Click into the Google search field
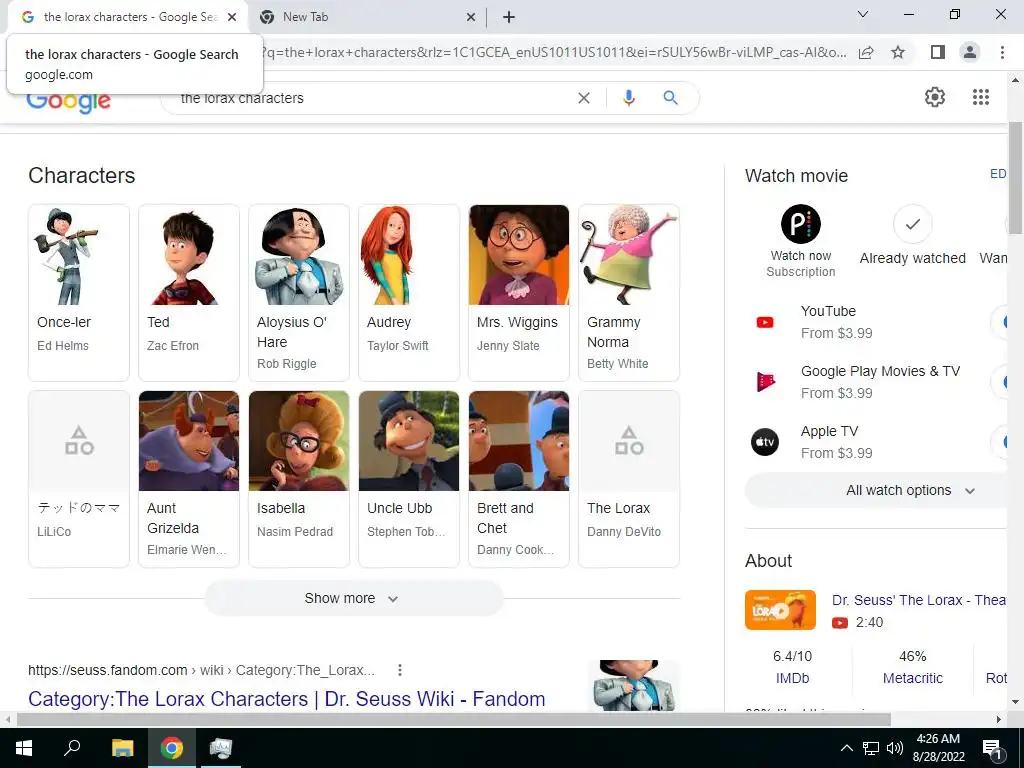This screenshot has width=1024, height=768. [372, 98]
